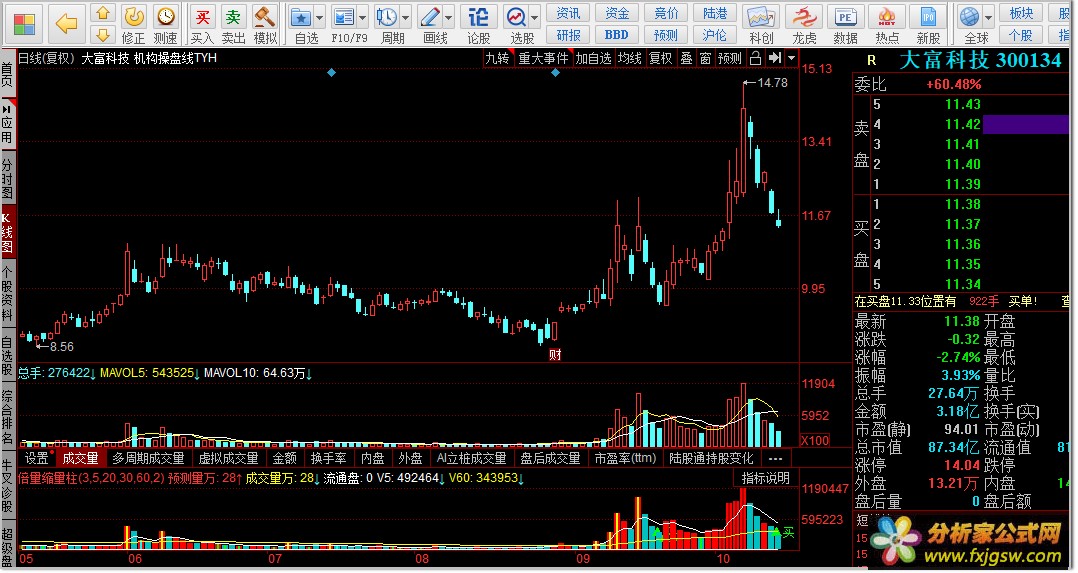Click the first blue diamond event marker

coord(331,72)
